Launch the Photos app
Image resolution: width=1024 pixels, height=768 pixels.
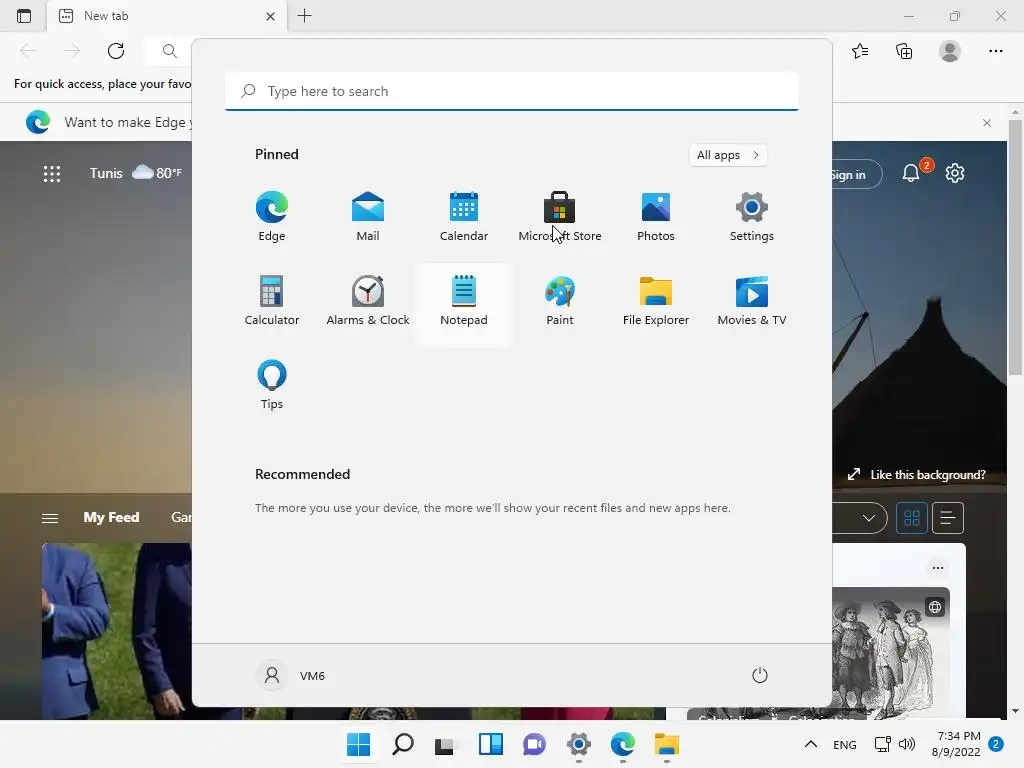656,217
